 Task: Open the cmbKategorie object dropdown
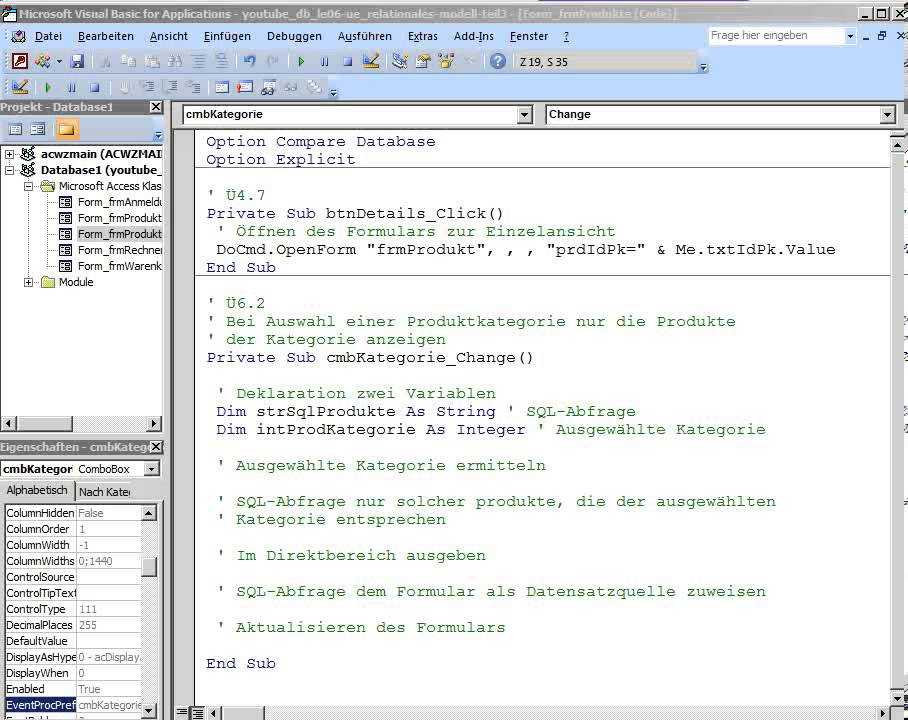click(x=525, y=115)
